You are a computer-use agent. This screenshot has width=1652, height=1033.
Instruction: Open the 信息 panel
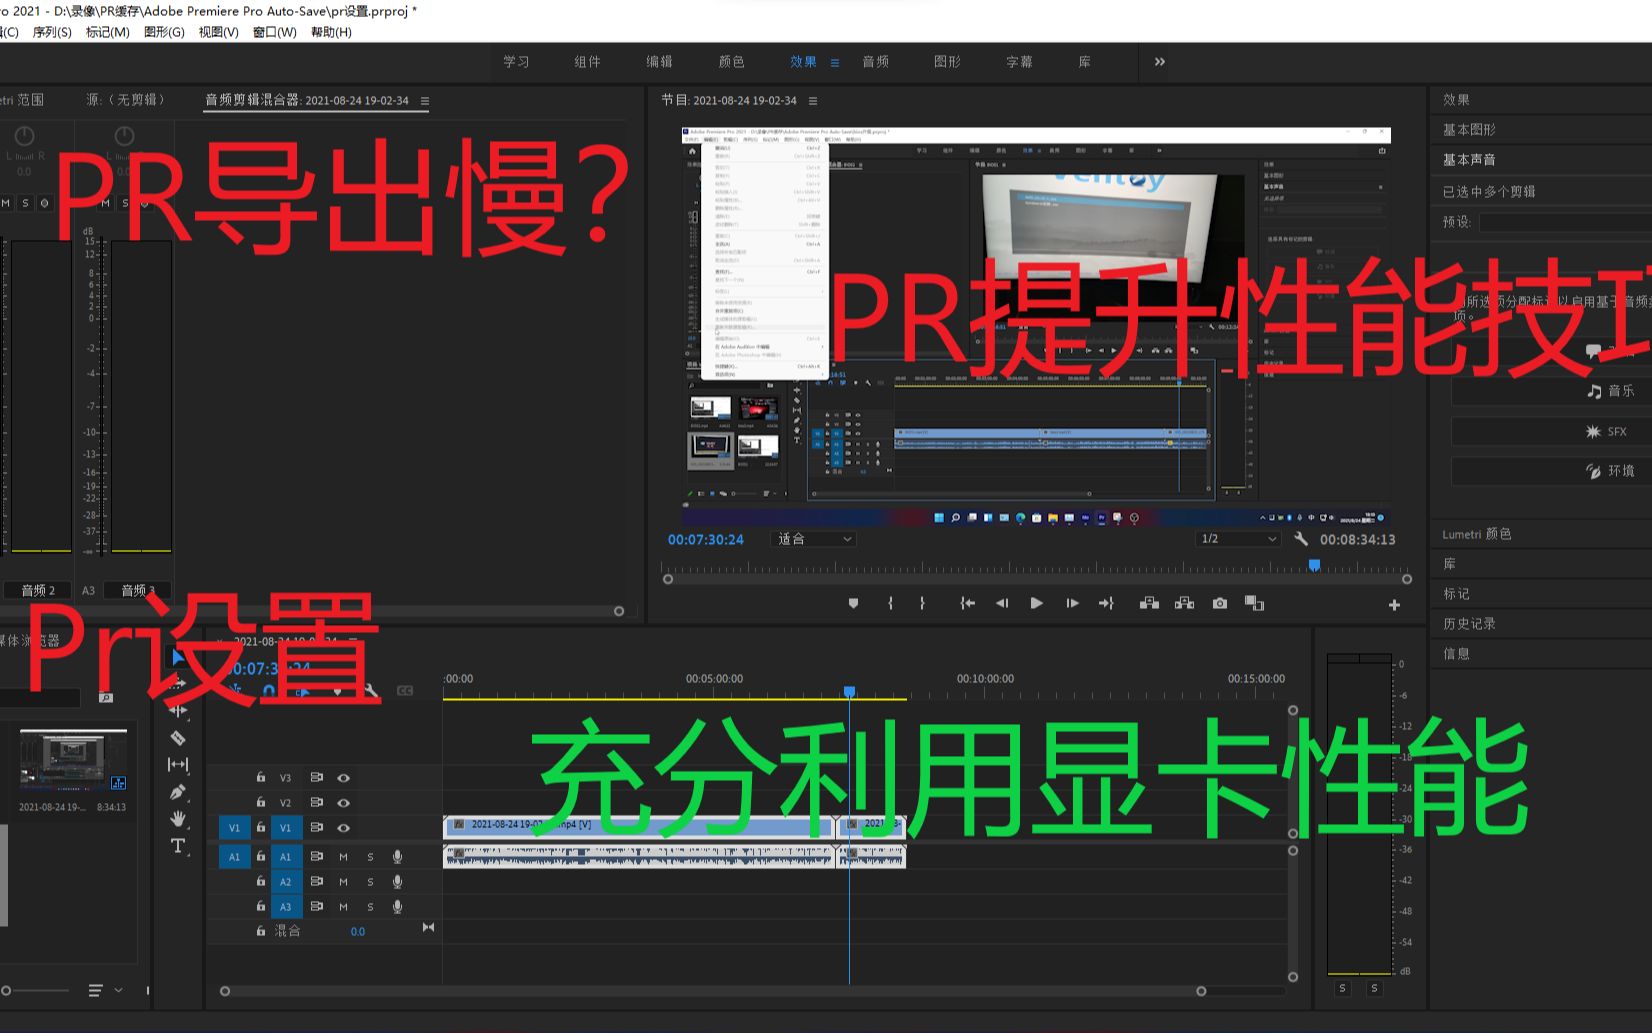click(1456, 654)
